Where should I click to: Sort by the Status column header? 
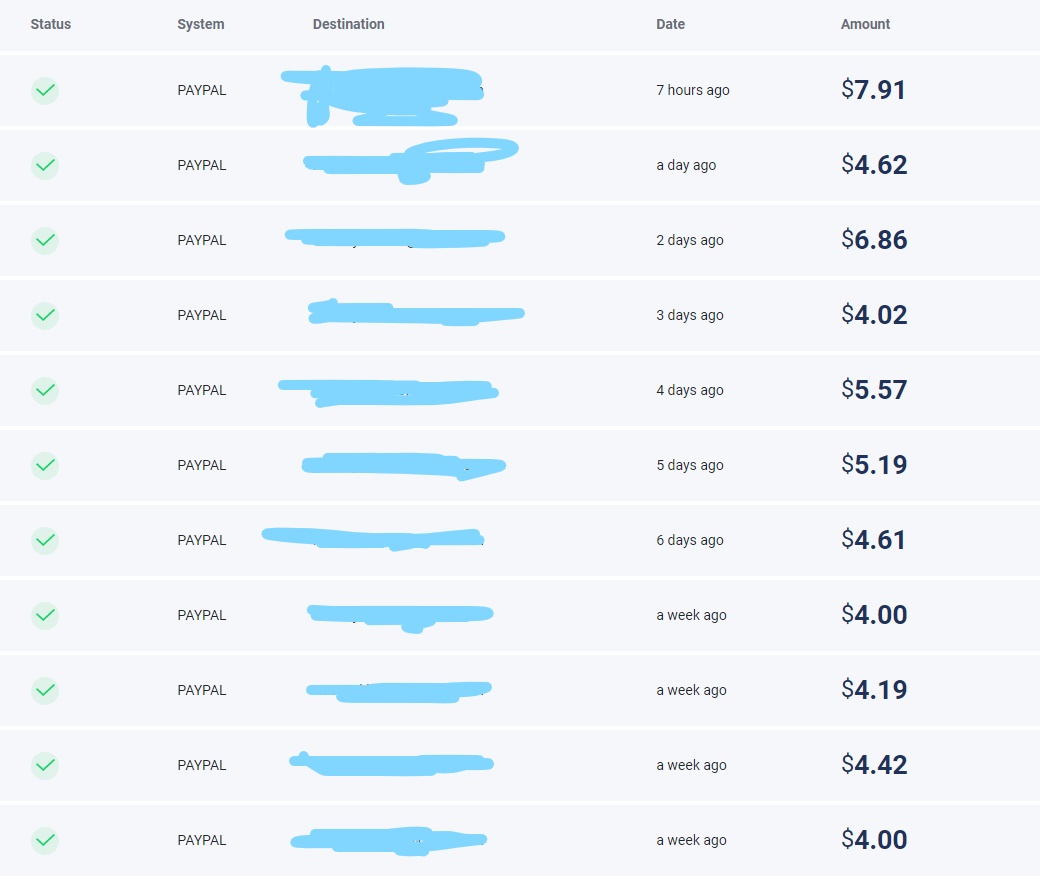tap(51, 24)
